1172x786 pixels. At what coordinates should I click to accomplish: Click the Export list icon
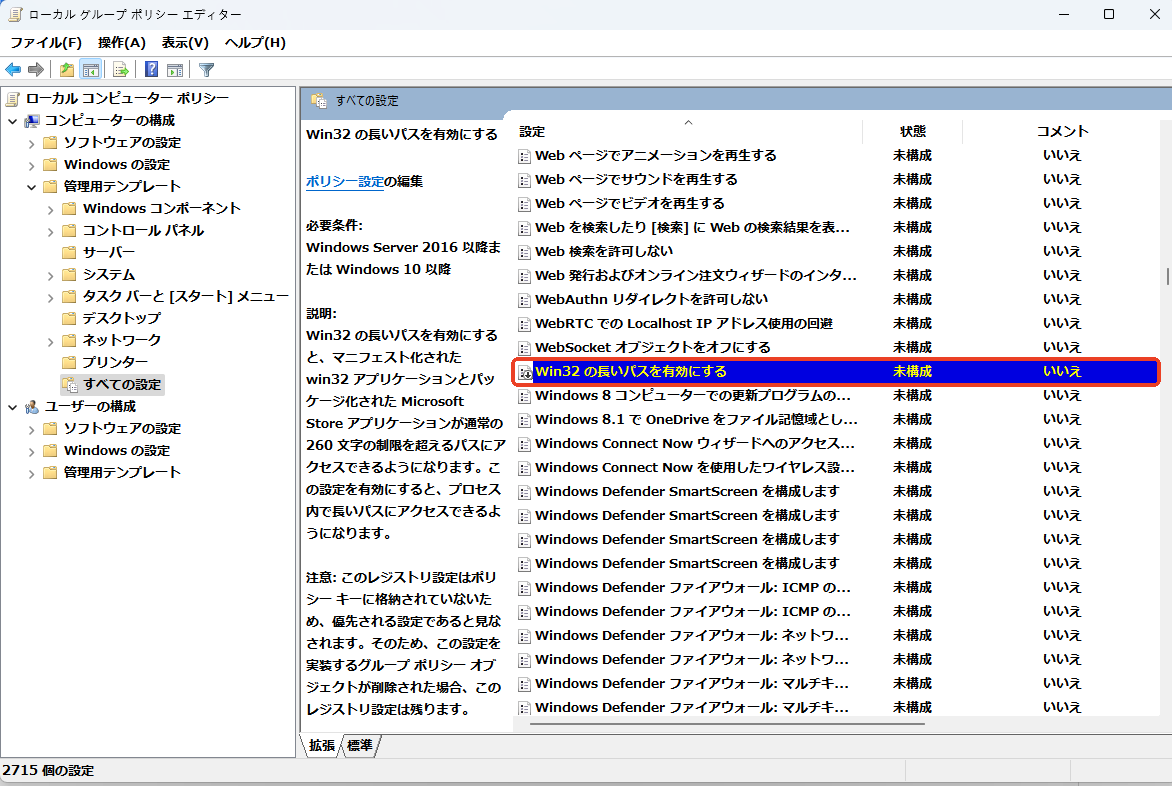tap(119, 69)
